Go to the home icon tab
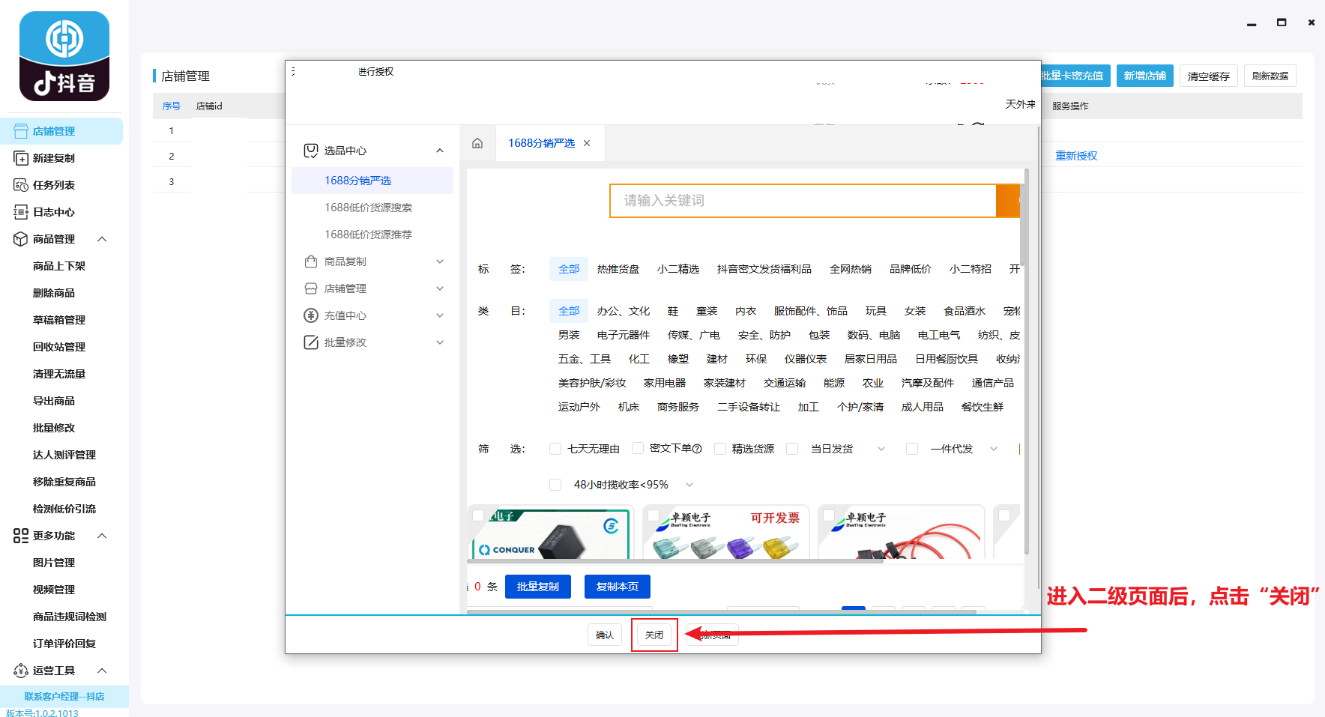1325x717 pixels. coord(477,143)
